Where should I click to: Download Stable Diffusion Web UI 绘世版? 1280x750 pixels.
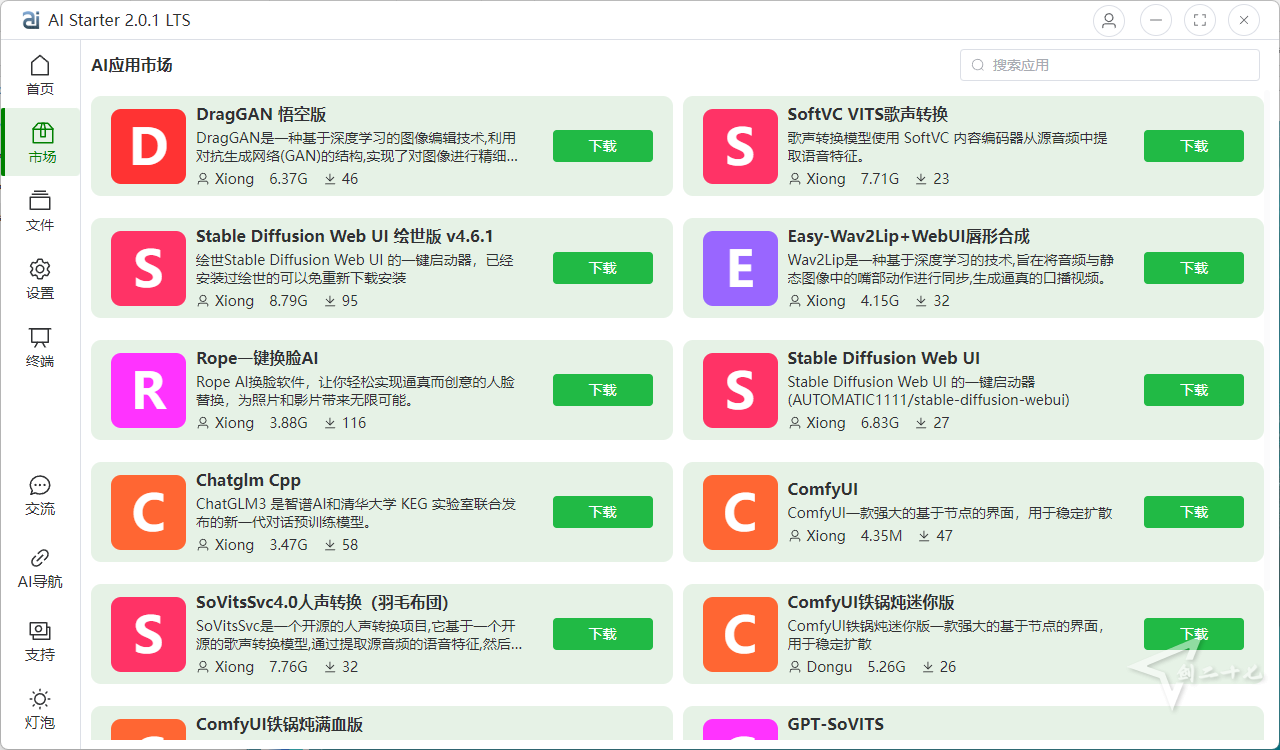pos(602,268)
